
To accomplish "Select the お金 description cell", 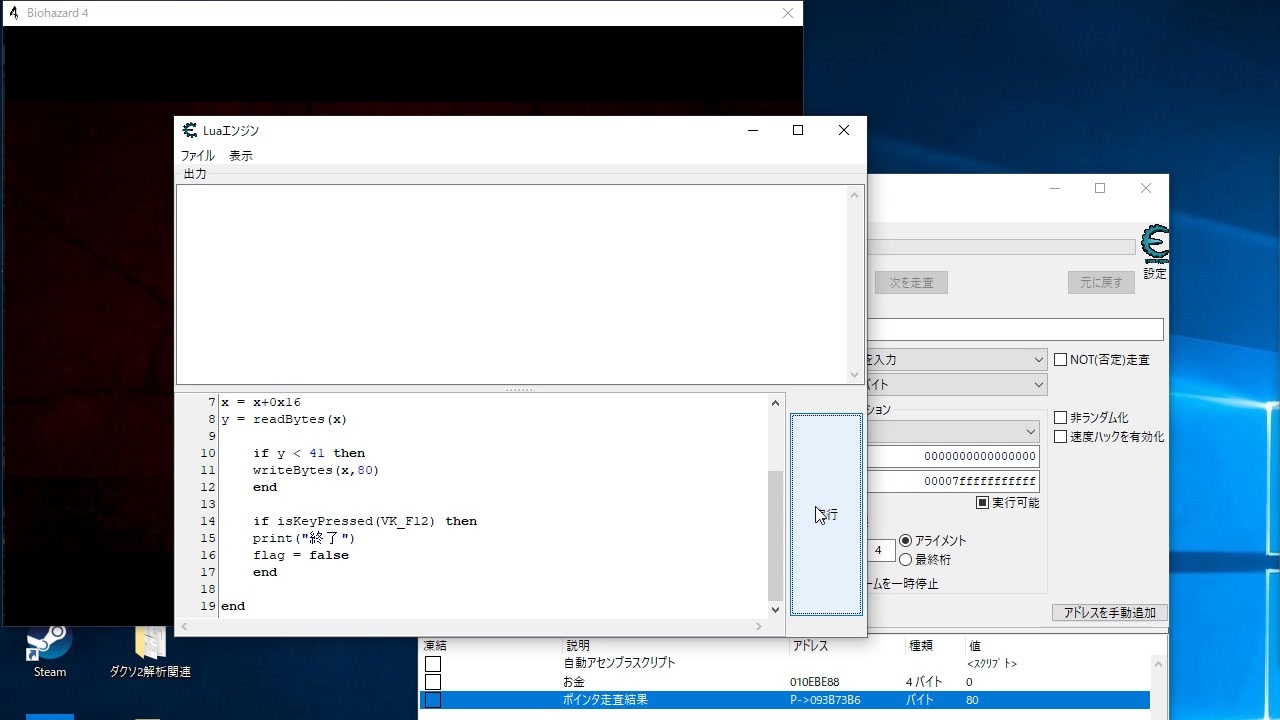I will click(574, 682).
